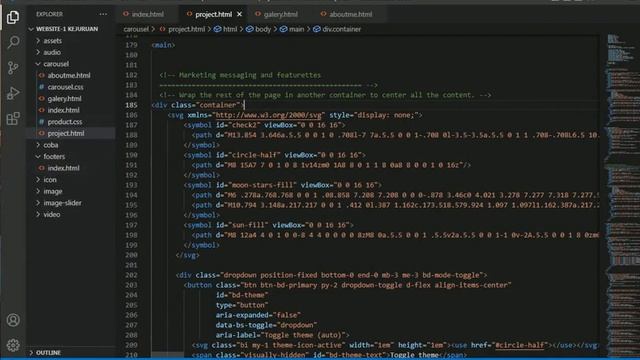The height and width of the screenshot is (360, 640).
Task: Click div.container icon in breadcrumb
Action: [317, 29]
